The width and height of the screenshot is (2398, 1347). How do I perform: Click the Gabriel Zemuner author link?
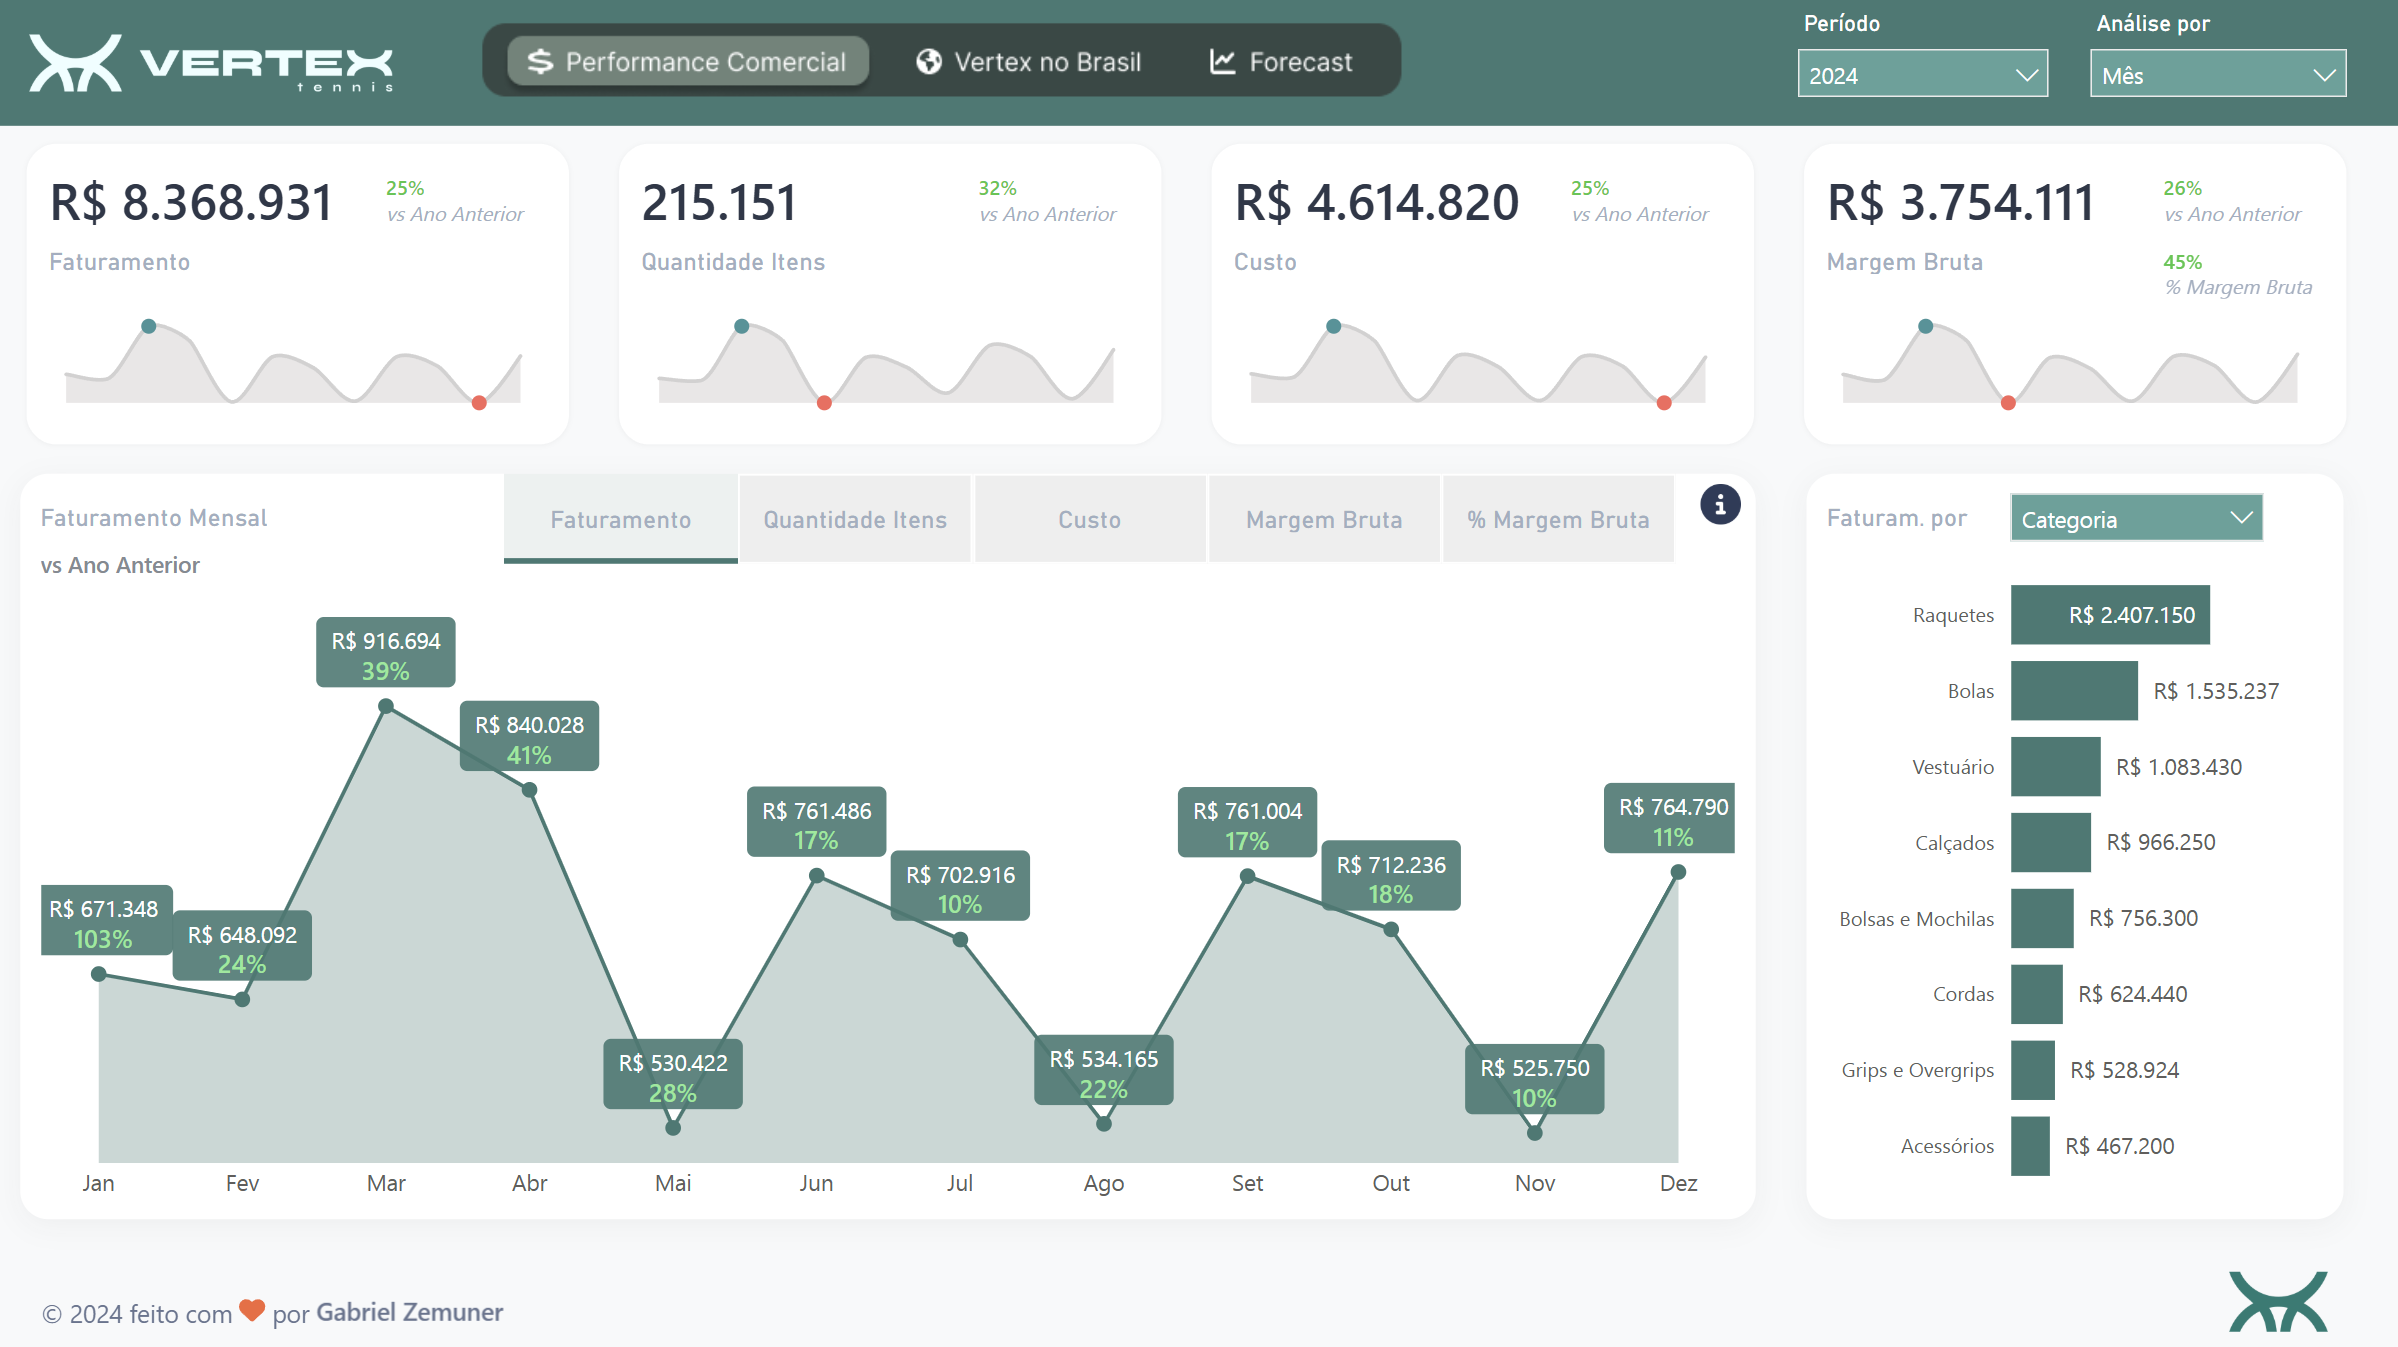tap(409, 1312)
